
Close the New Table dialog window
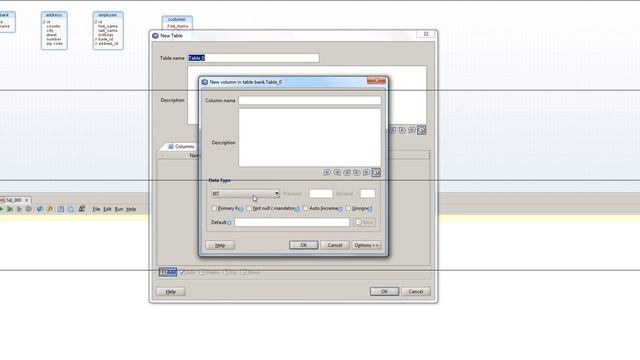[426, 34]
